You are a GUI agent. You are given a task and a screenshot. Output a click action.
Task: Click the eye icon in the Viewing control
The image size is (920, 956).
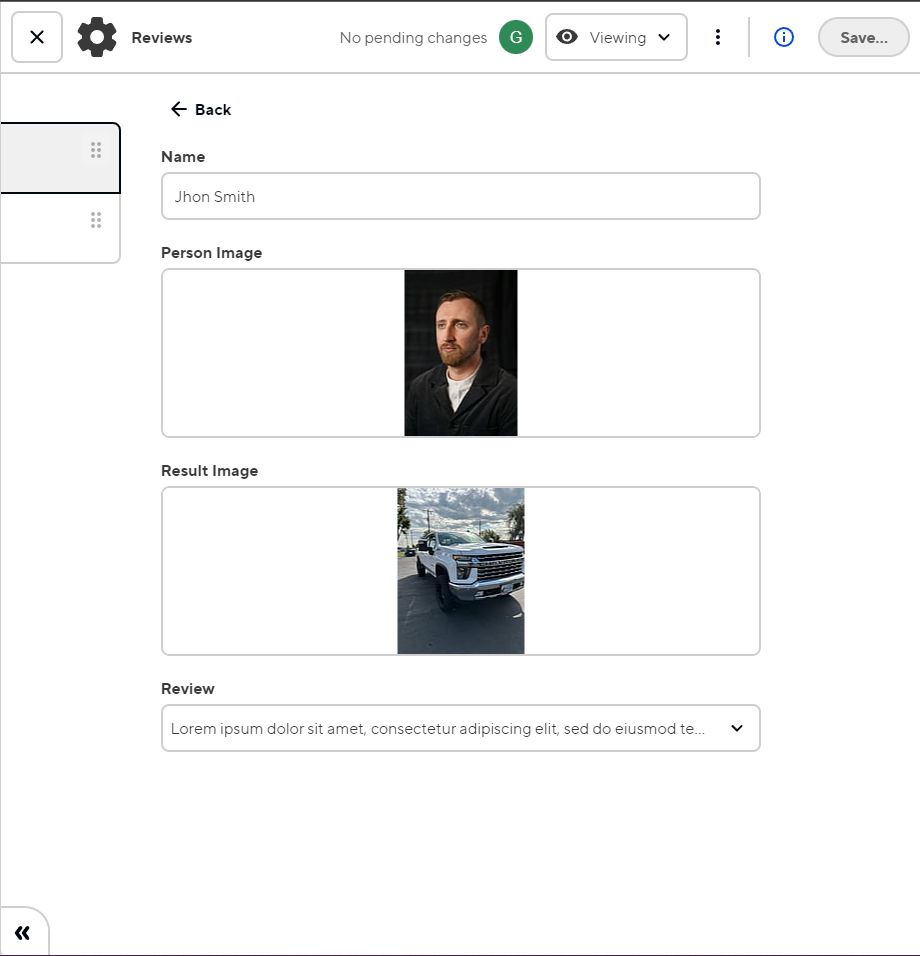[567, 37]
